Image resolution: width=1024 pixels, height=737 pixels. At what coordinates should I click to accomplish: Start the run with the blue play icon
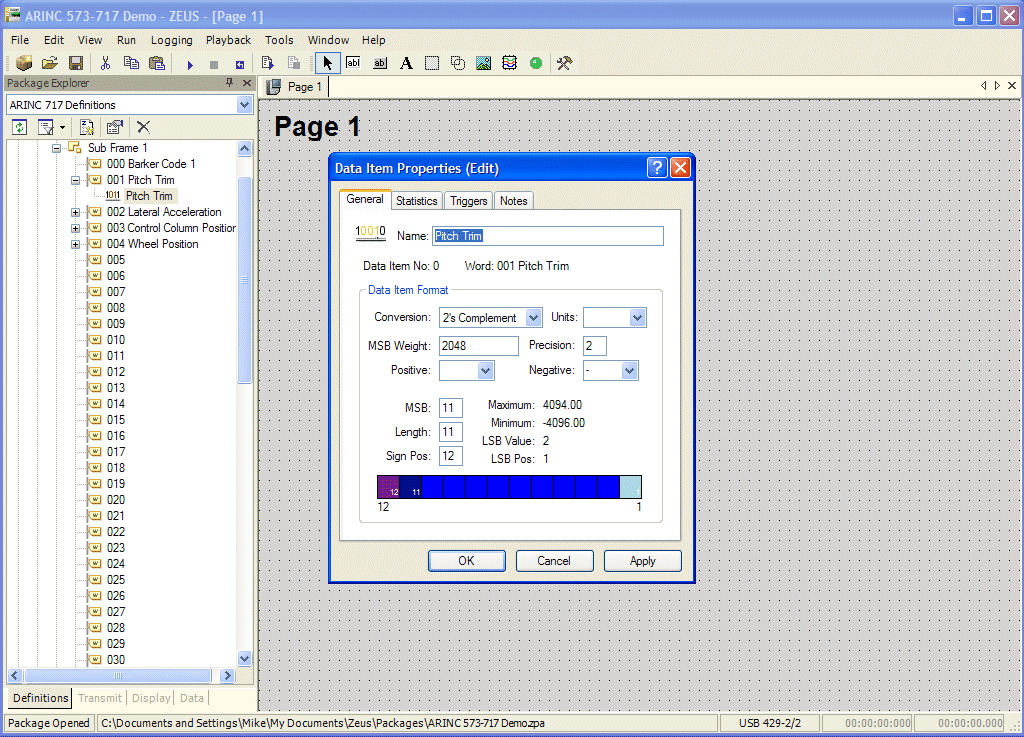click(x=190, y=65)
